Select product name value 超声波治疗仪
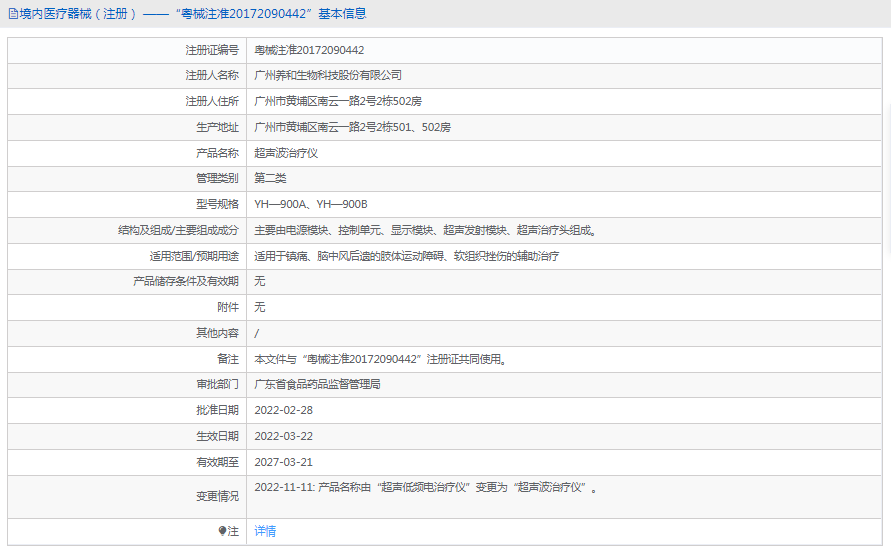 pyautogui.click(x=286, y=153)
